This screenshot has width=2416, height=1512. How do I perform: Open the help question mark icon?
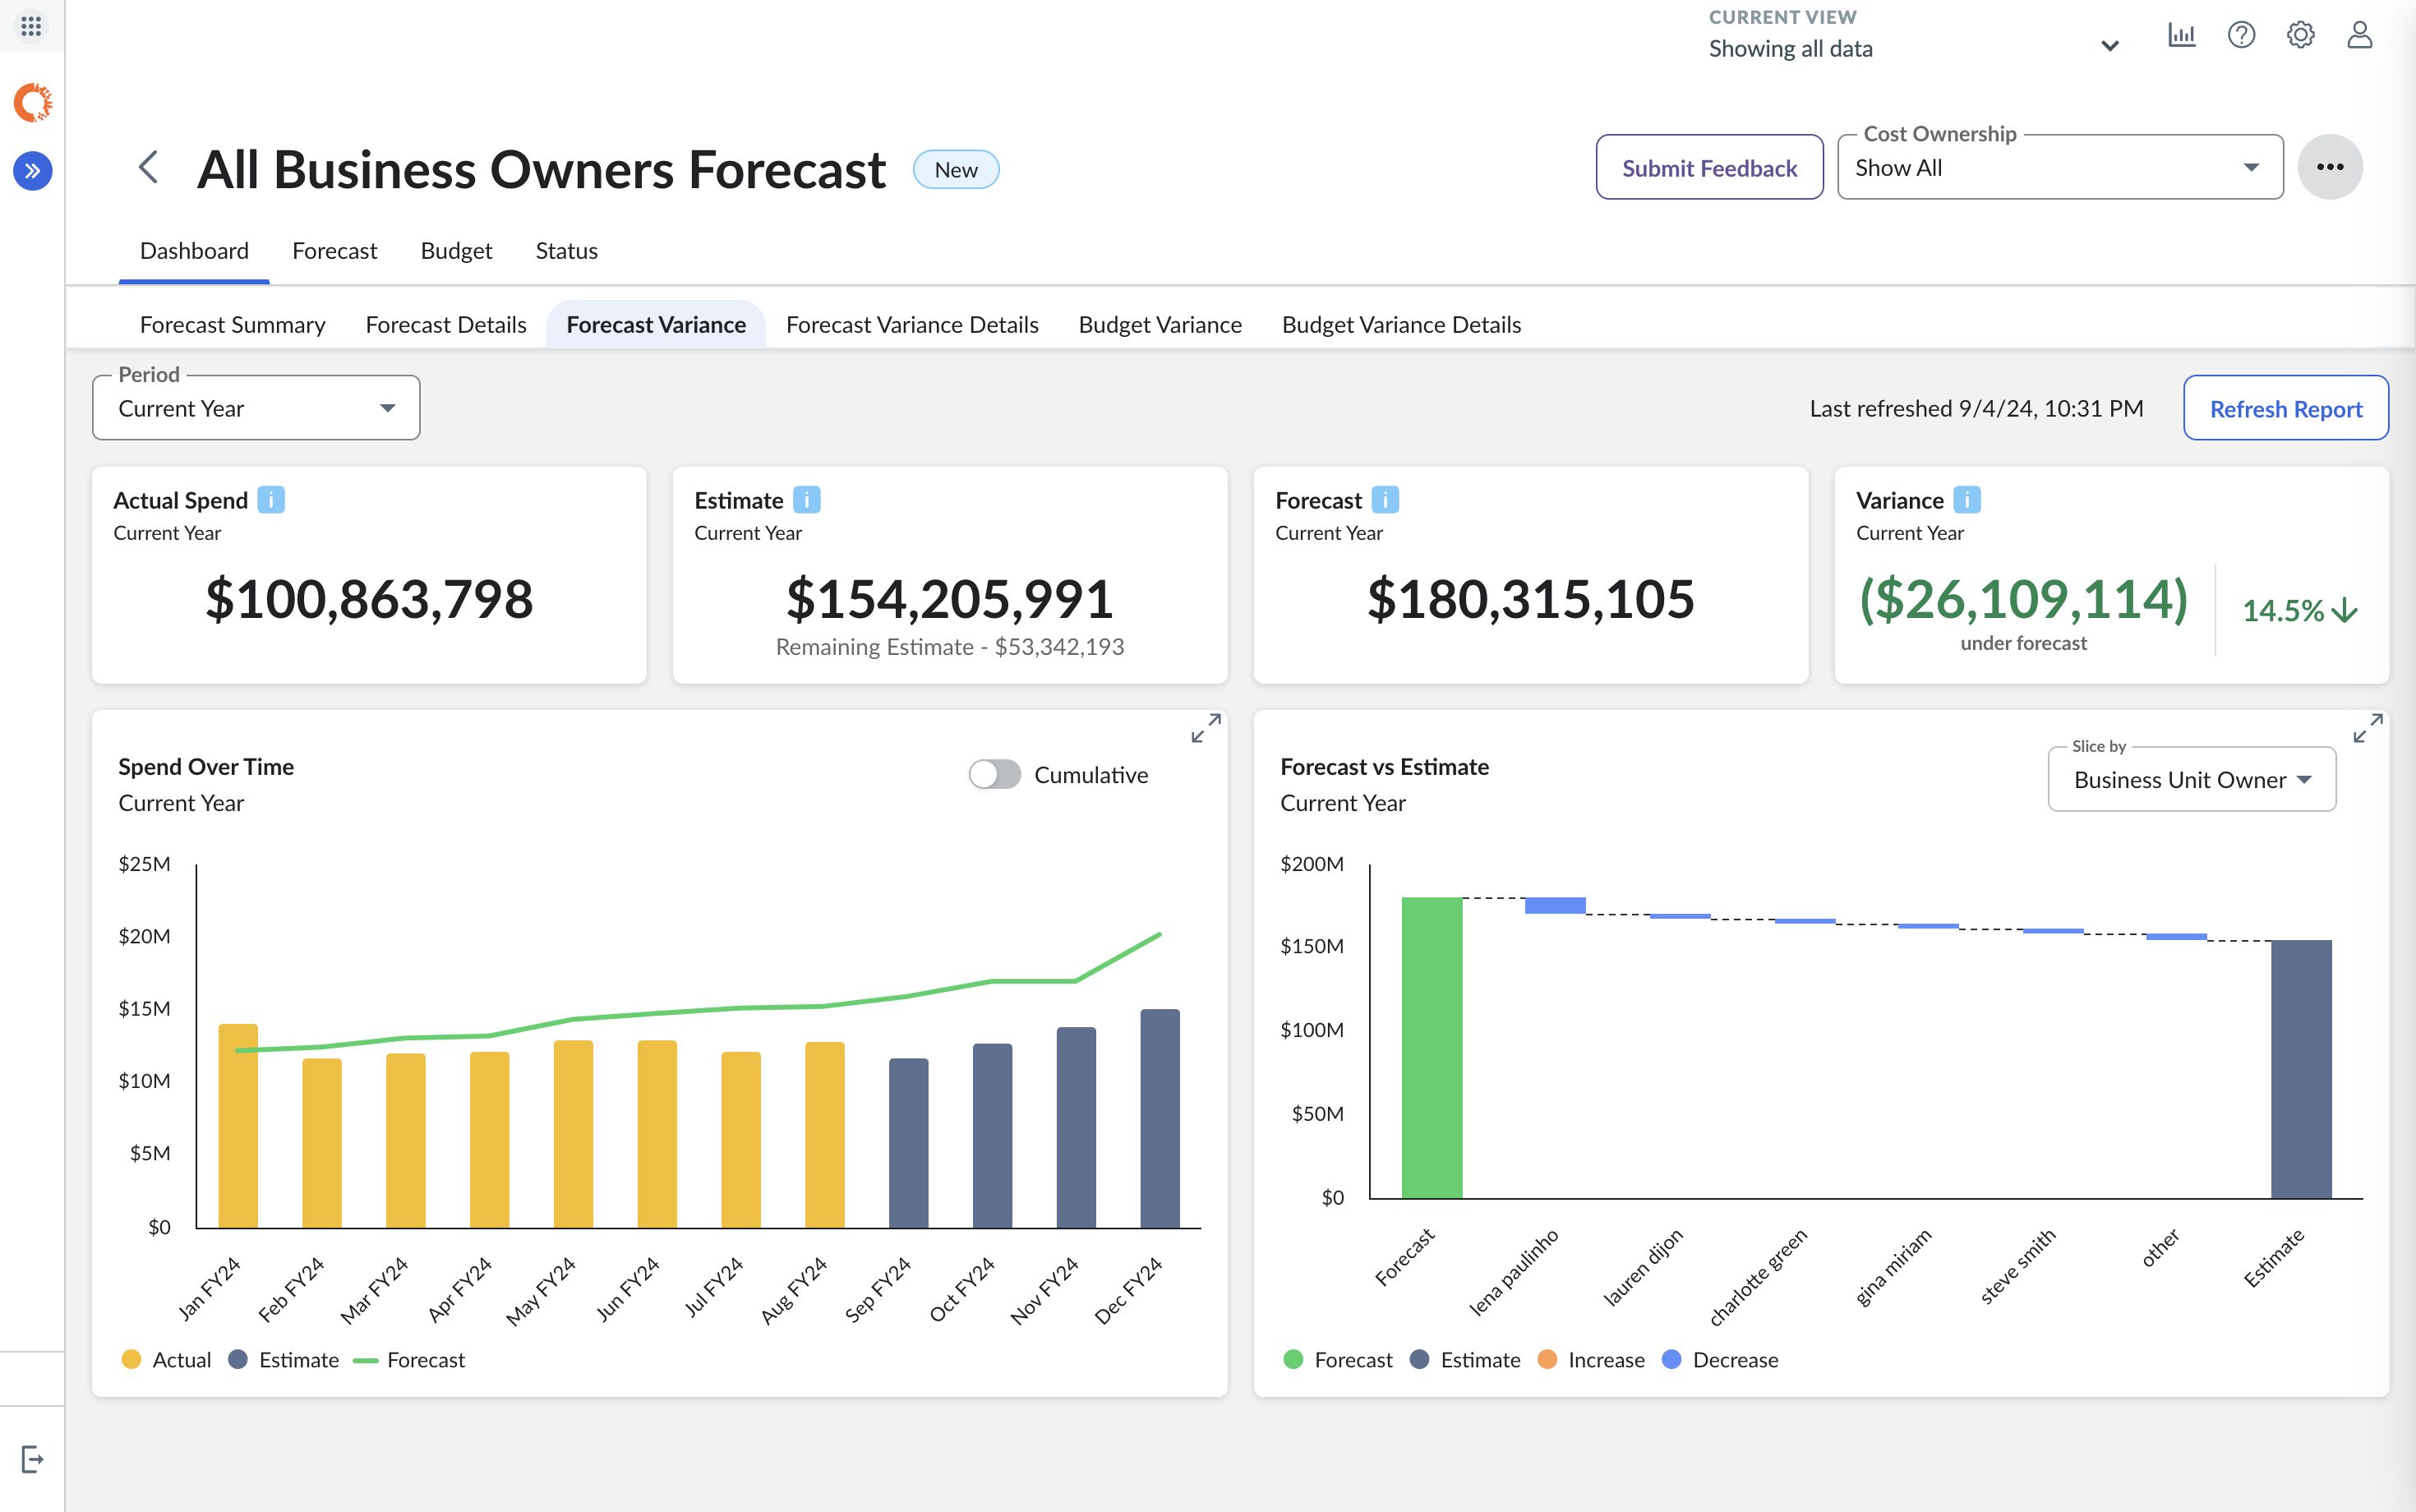point(2241,36)
